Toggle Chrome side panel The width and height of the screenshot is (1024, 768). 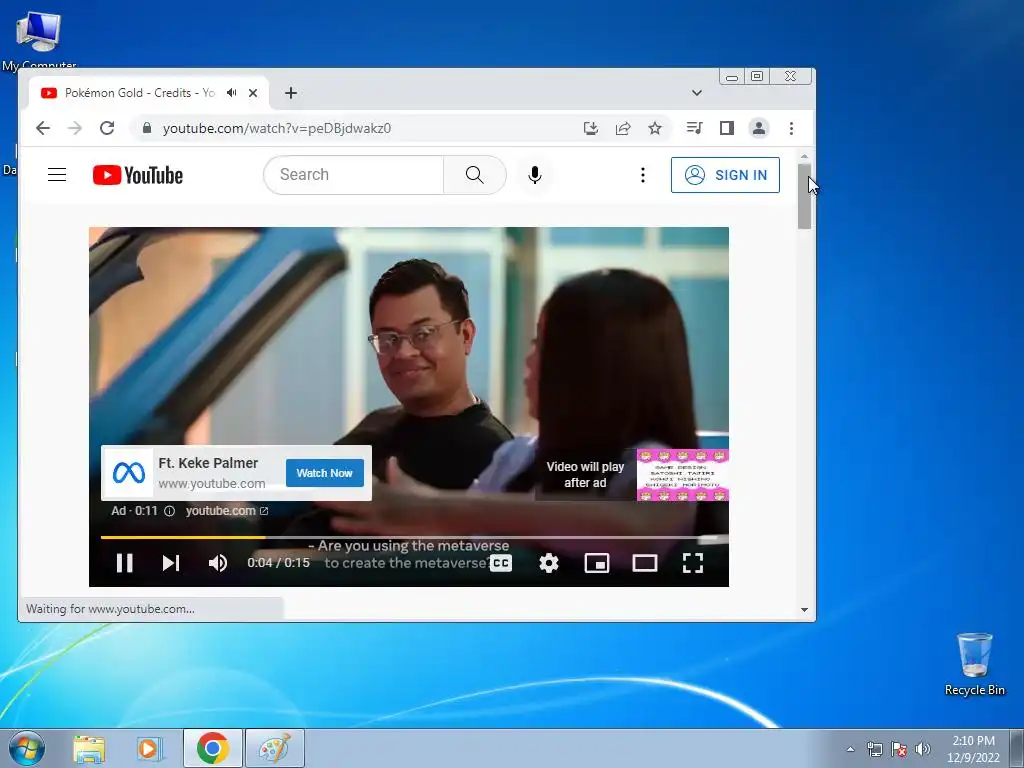pyautogui.click(x=727, y=128)
